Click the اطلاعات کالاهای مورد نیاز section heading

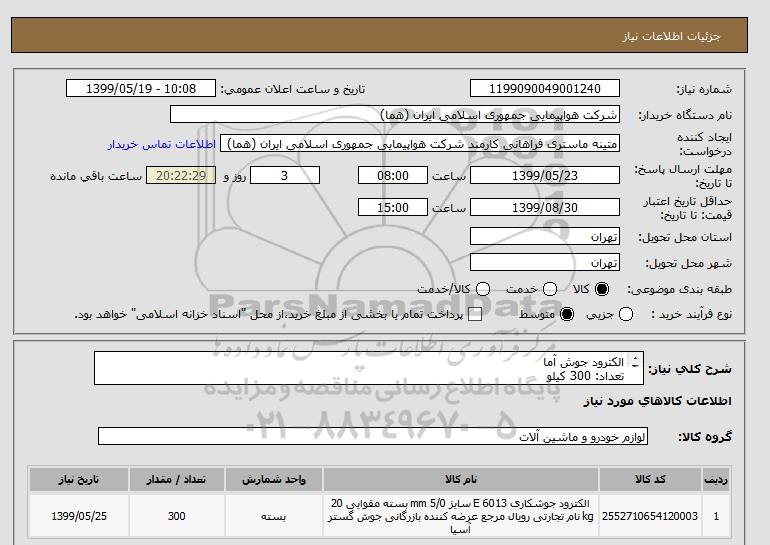point(658,401)
